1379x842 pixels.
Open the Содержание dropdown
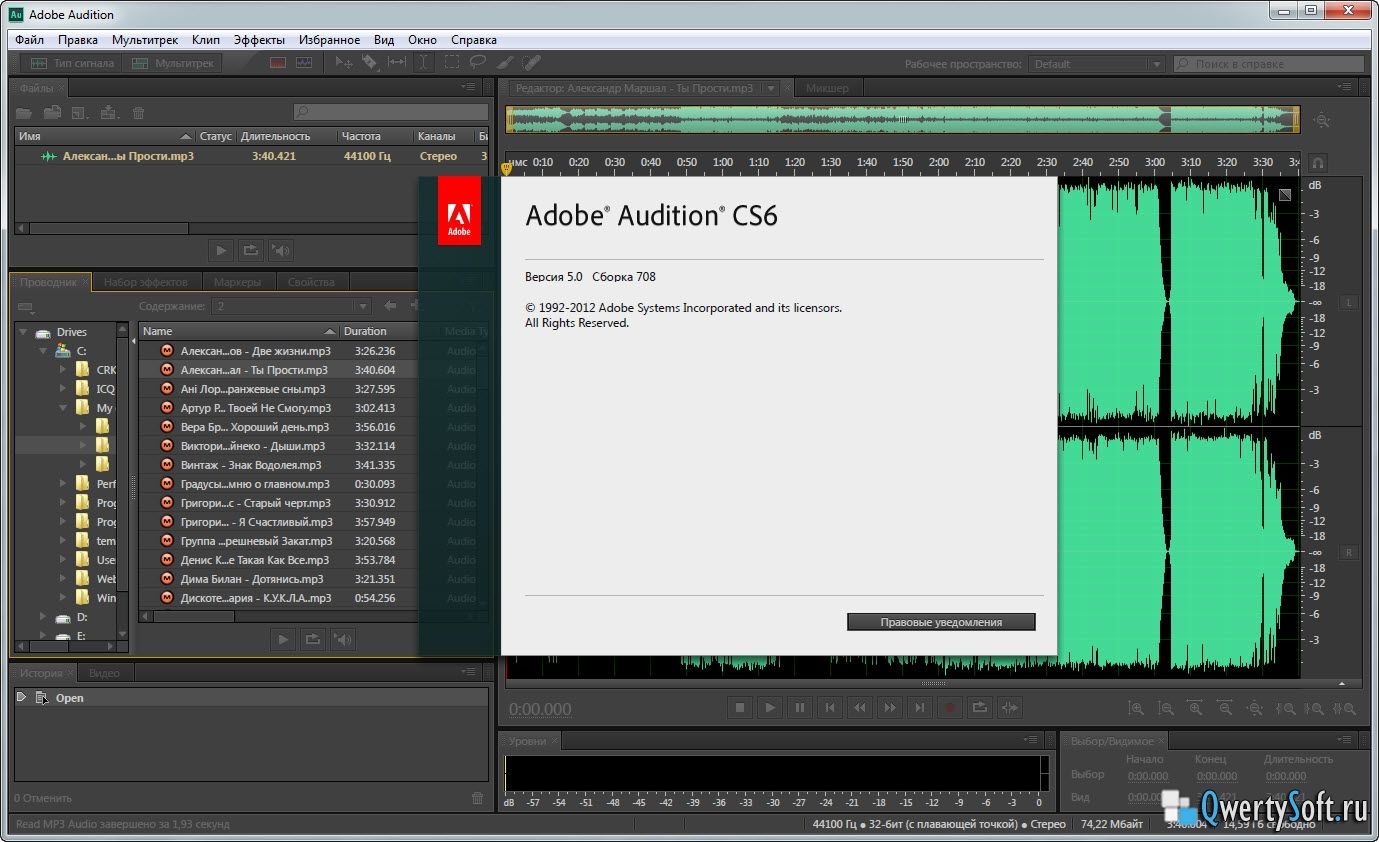292,306
